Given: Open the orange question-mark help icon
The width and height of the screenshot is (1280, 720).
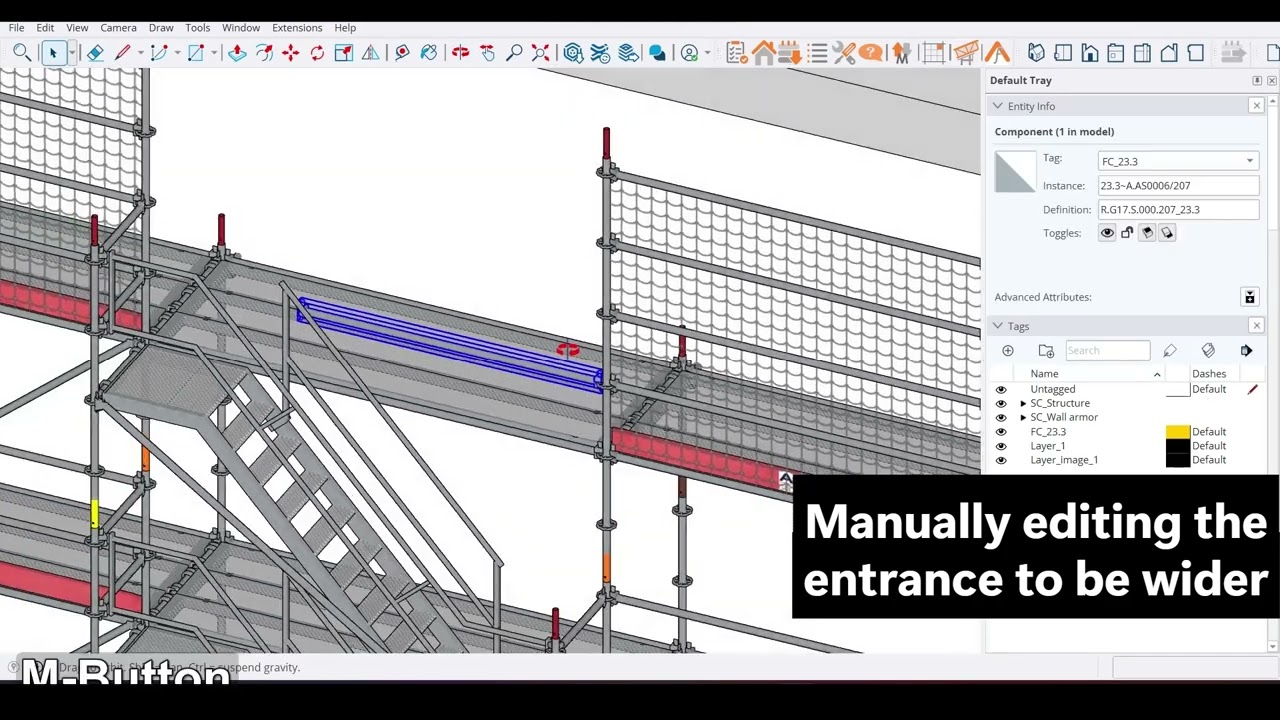Looking at the screenshot, I should point(870,53).
